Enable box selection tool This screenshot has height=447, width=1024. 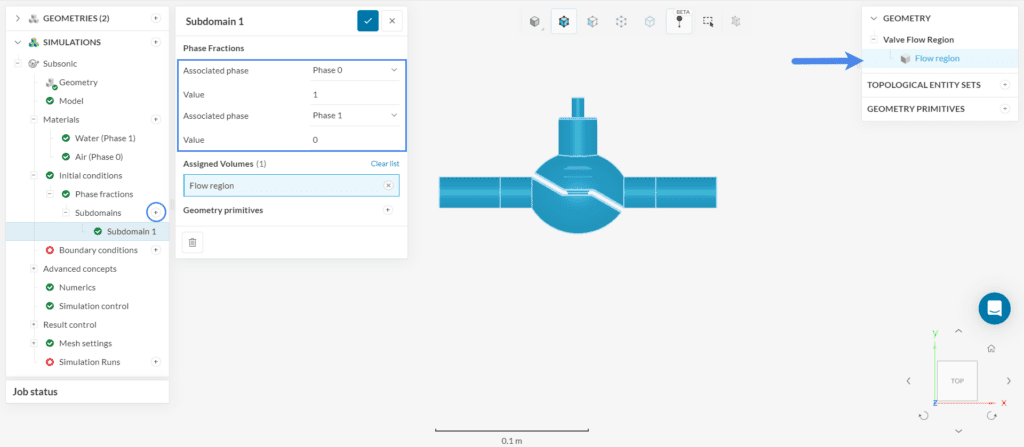[x=708, y=22]
